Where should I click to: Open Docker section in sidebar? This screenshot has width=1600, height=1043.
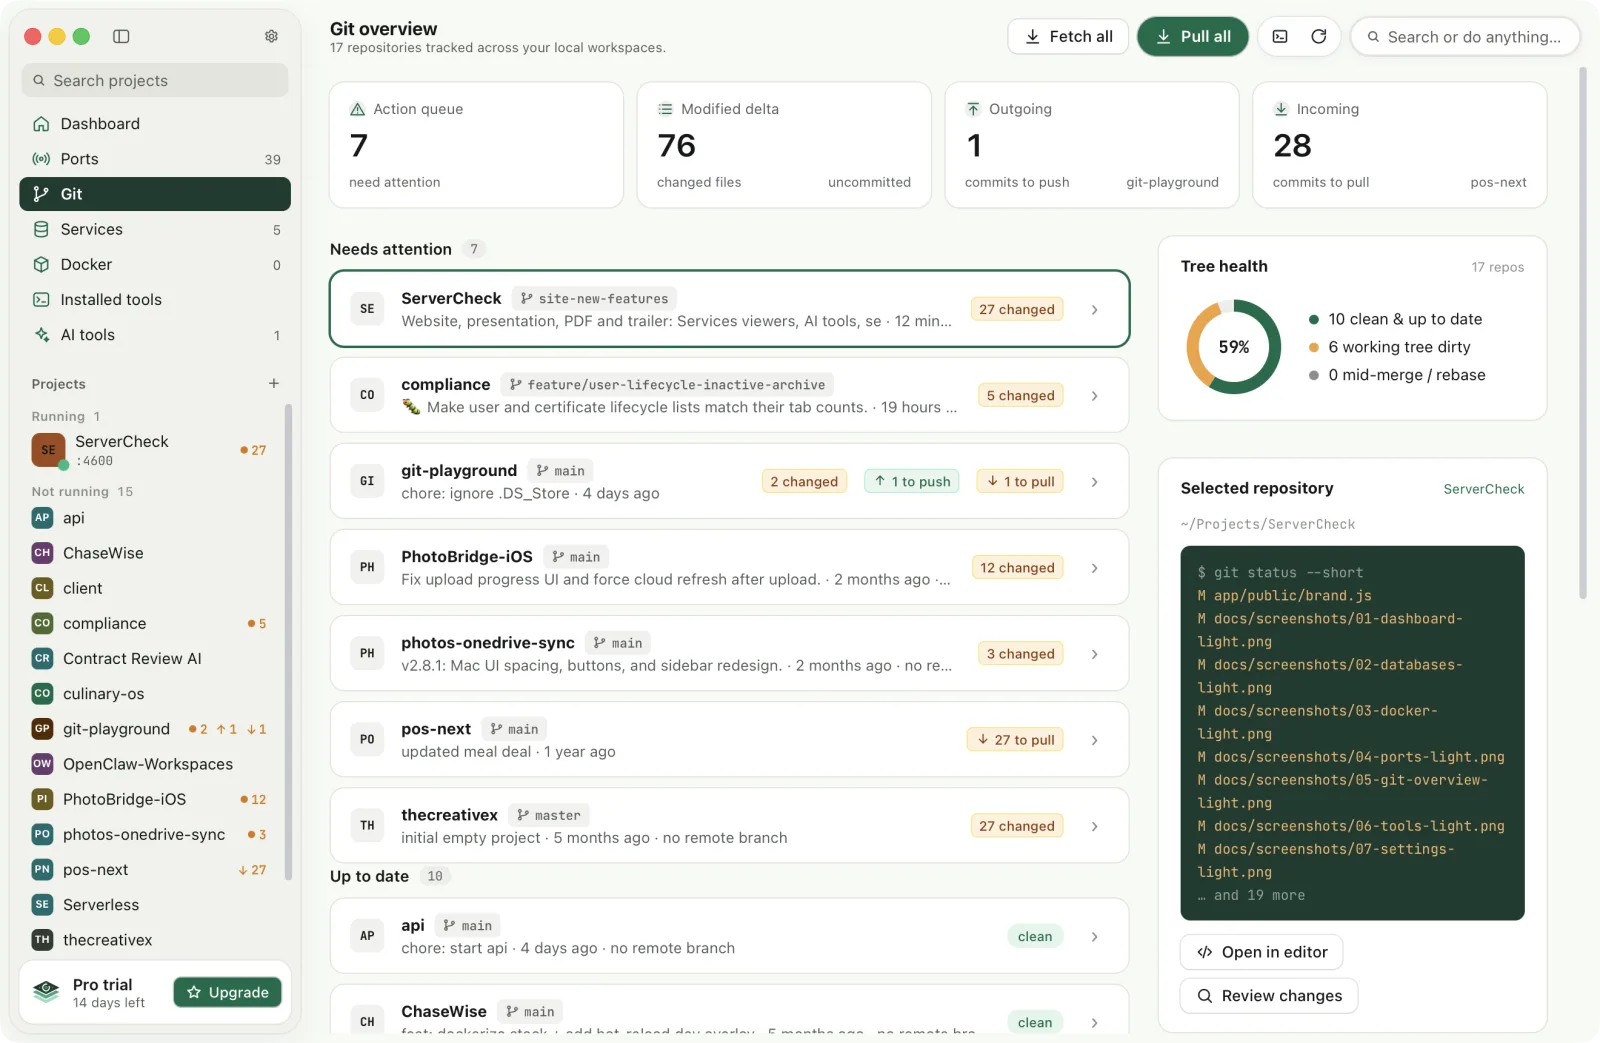155,264
